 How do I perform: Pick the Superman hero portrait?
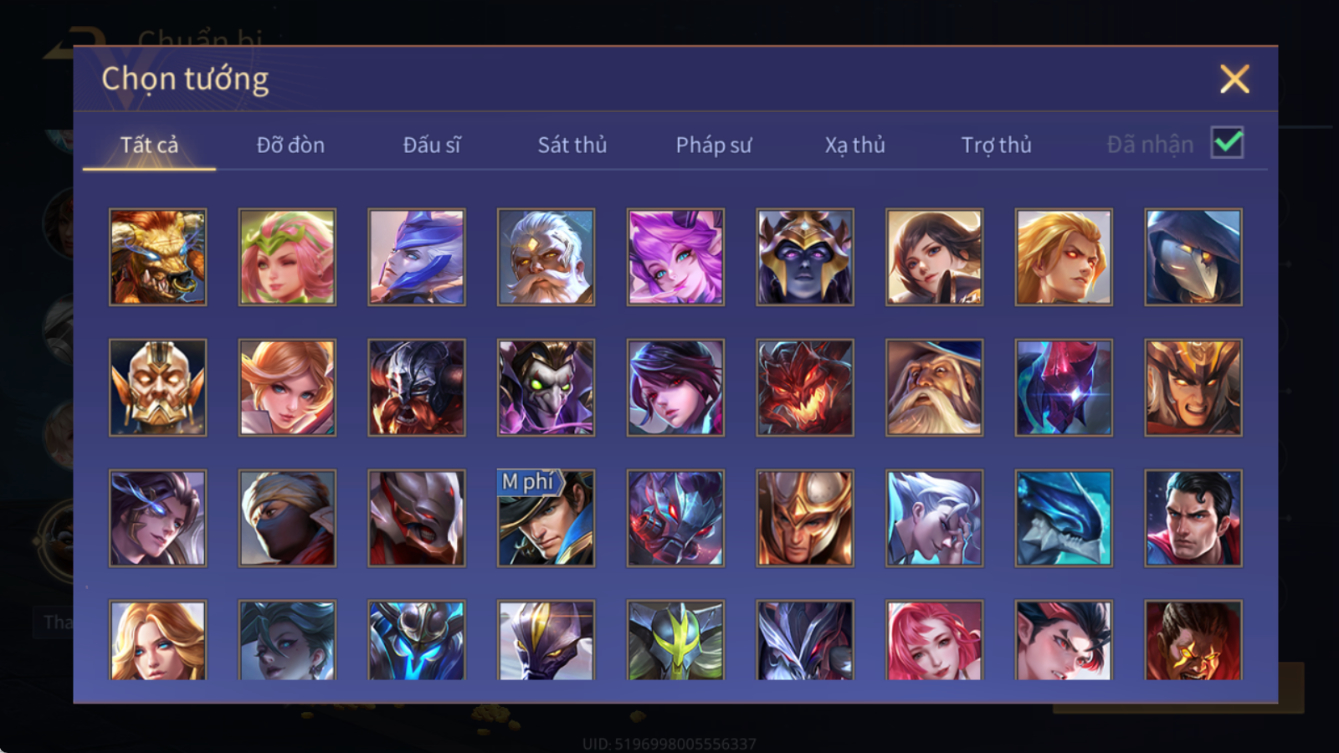click(1193, 518)
